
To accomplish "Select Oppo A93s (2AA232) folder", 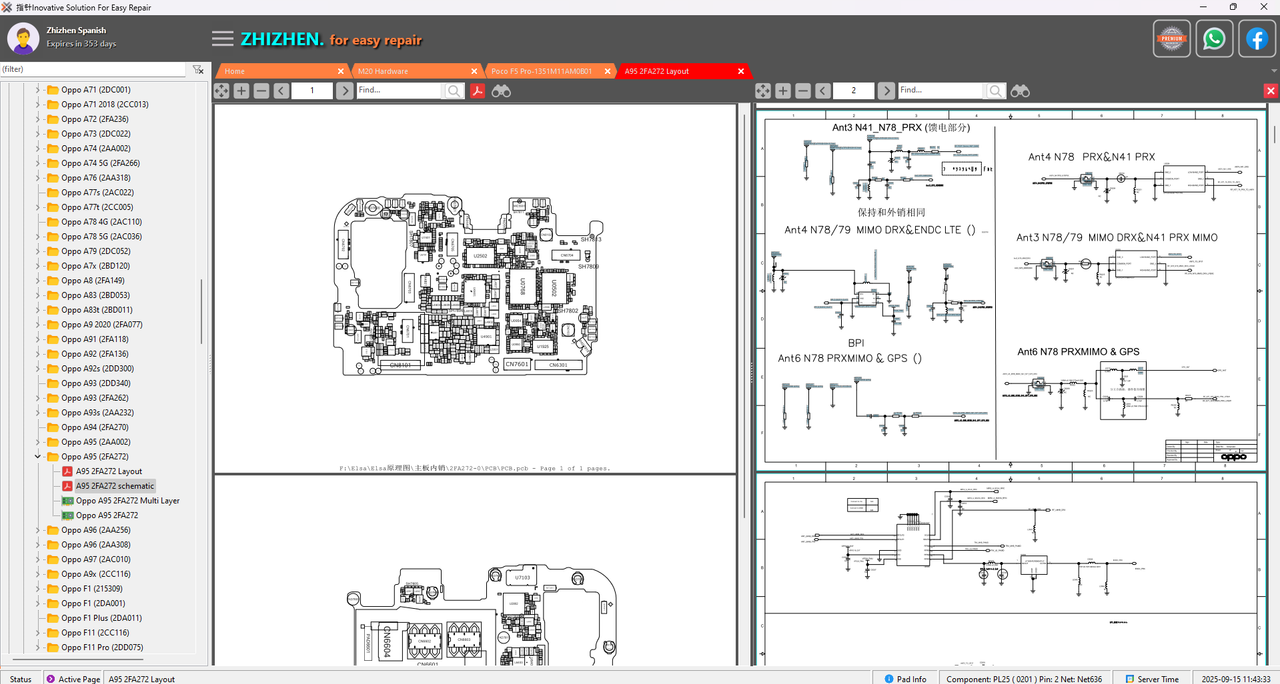I will (x=97, y=413).
